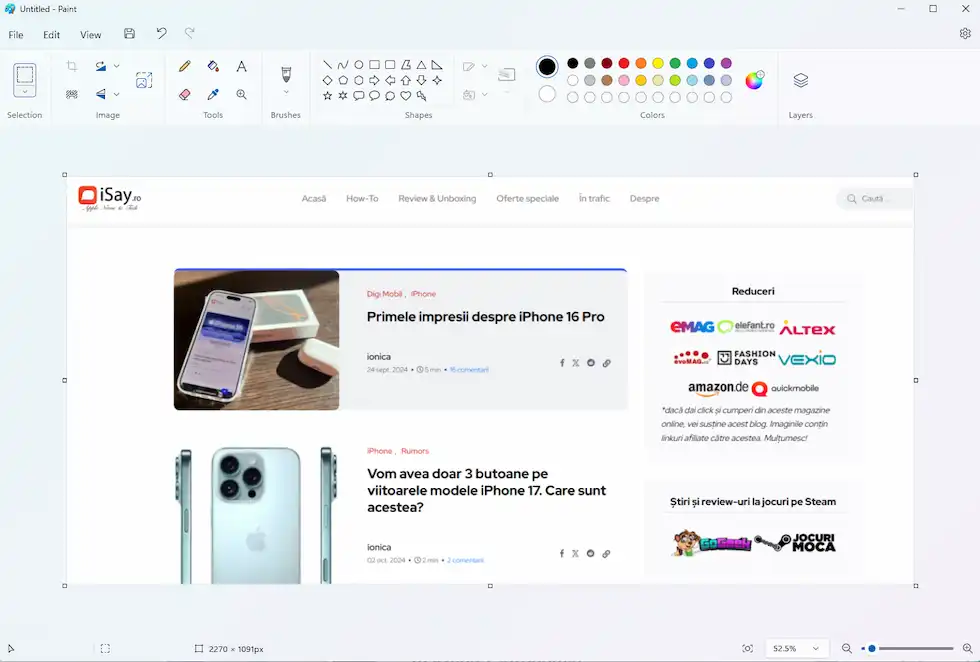
Task: Choose the Pentagon shape
Action: pos(343,80)
